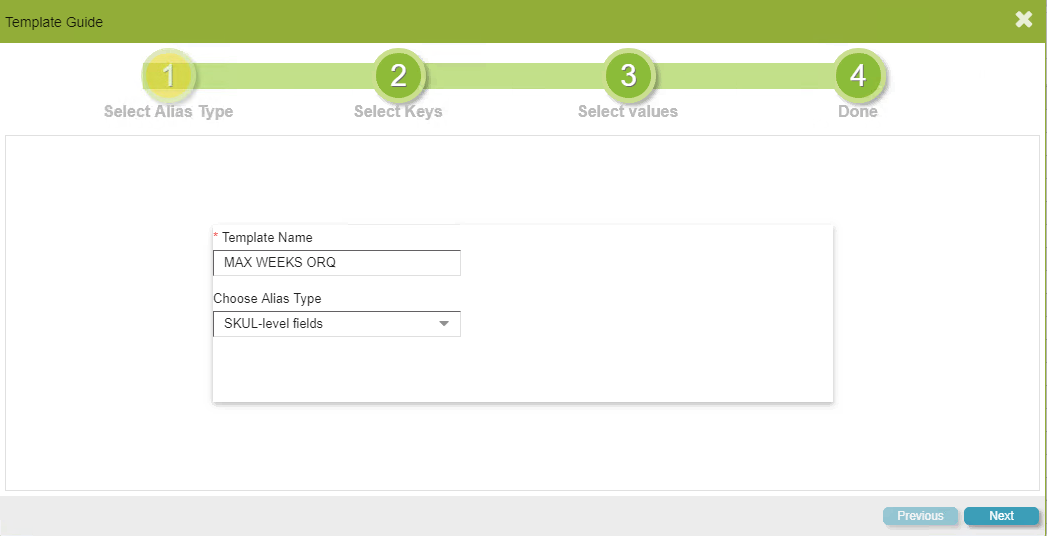1047x536 pixels.
Task: Click the 'Select Alias Type' step label
Action: point(168,112)
